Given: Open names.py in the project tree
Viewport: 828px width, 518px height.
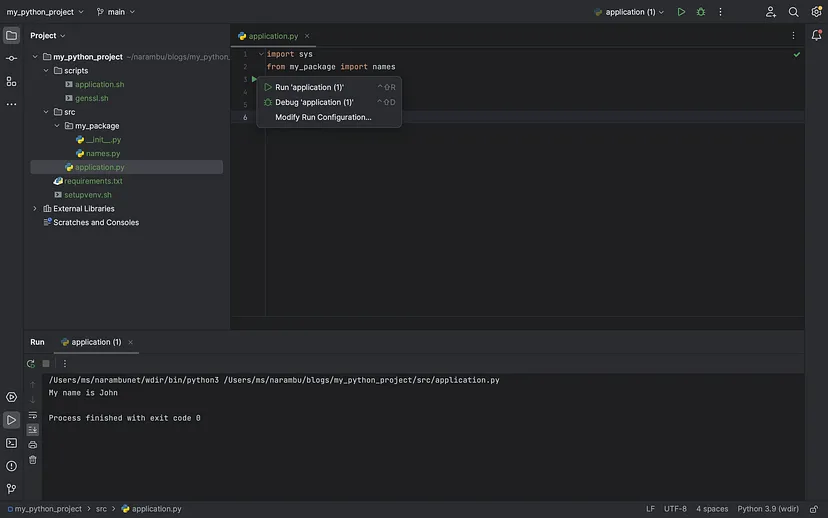Looking at the screenshot, I should (103, 153).
